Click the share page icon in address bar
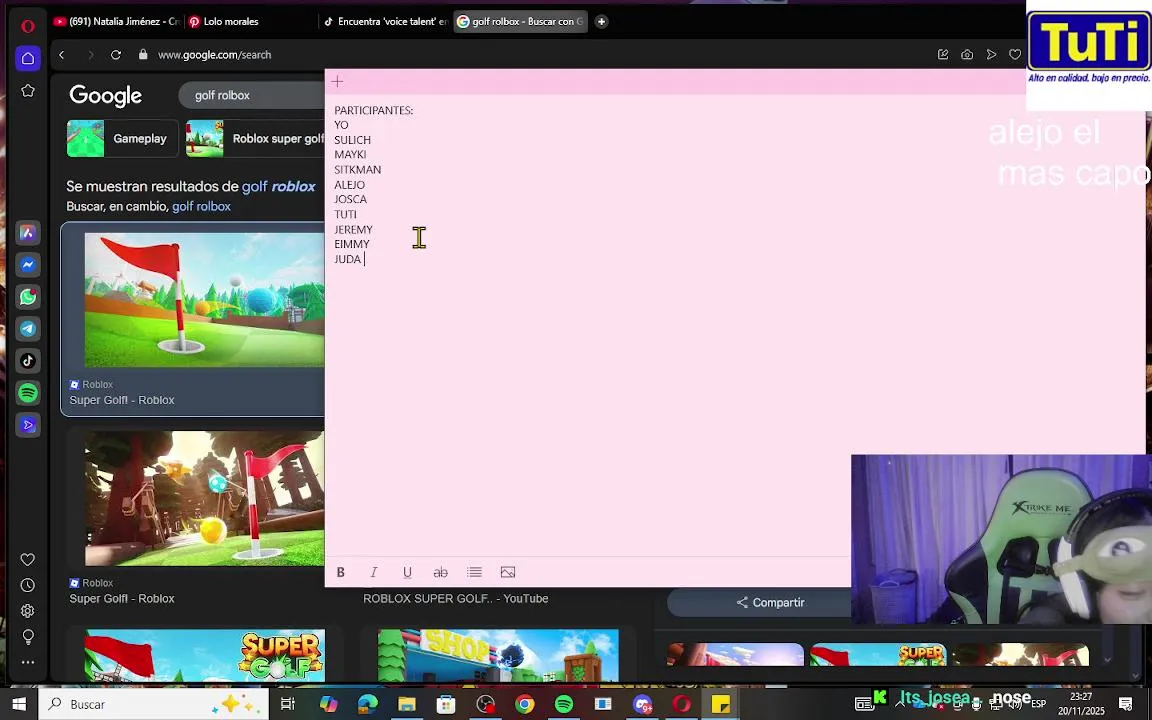The image size is (1152, 720). (x=943, y=54)
